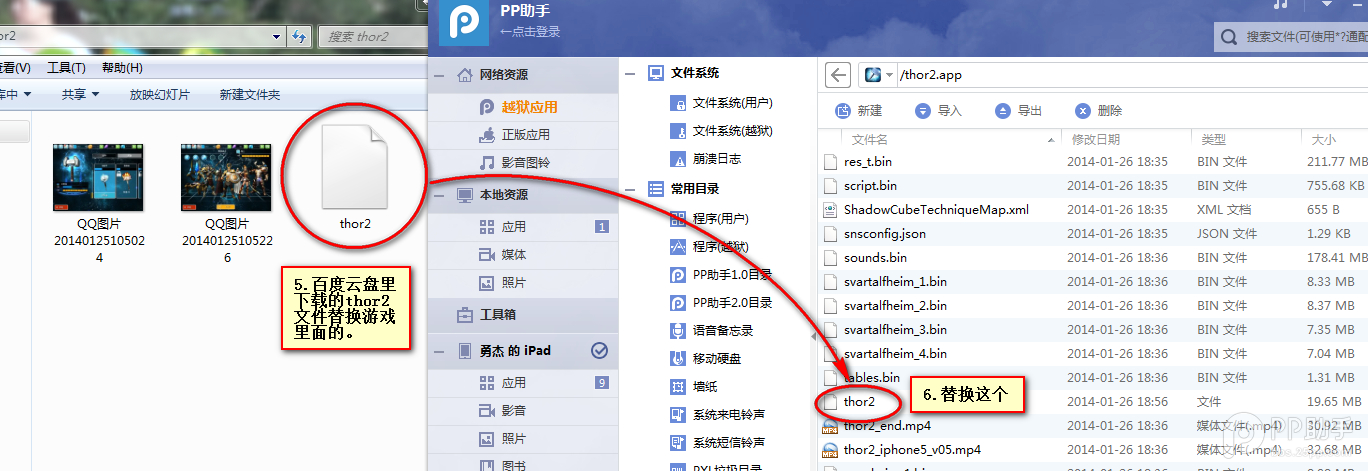
Task: Click the 删除 button
Action: (1099, 111)
